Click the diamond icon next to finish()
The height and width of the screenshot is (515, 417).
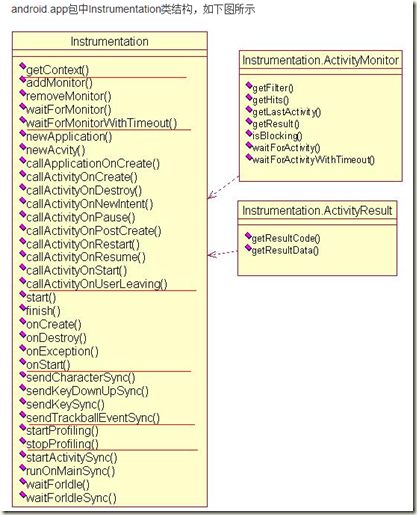click(22, 307)
